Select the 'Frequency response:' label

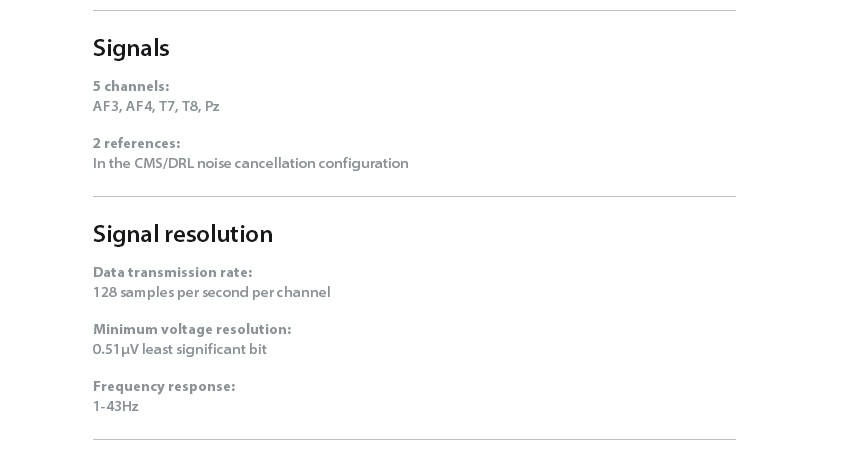tap(164, 386)
